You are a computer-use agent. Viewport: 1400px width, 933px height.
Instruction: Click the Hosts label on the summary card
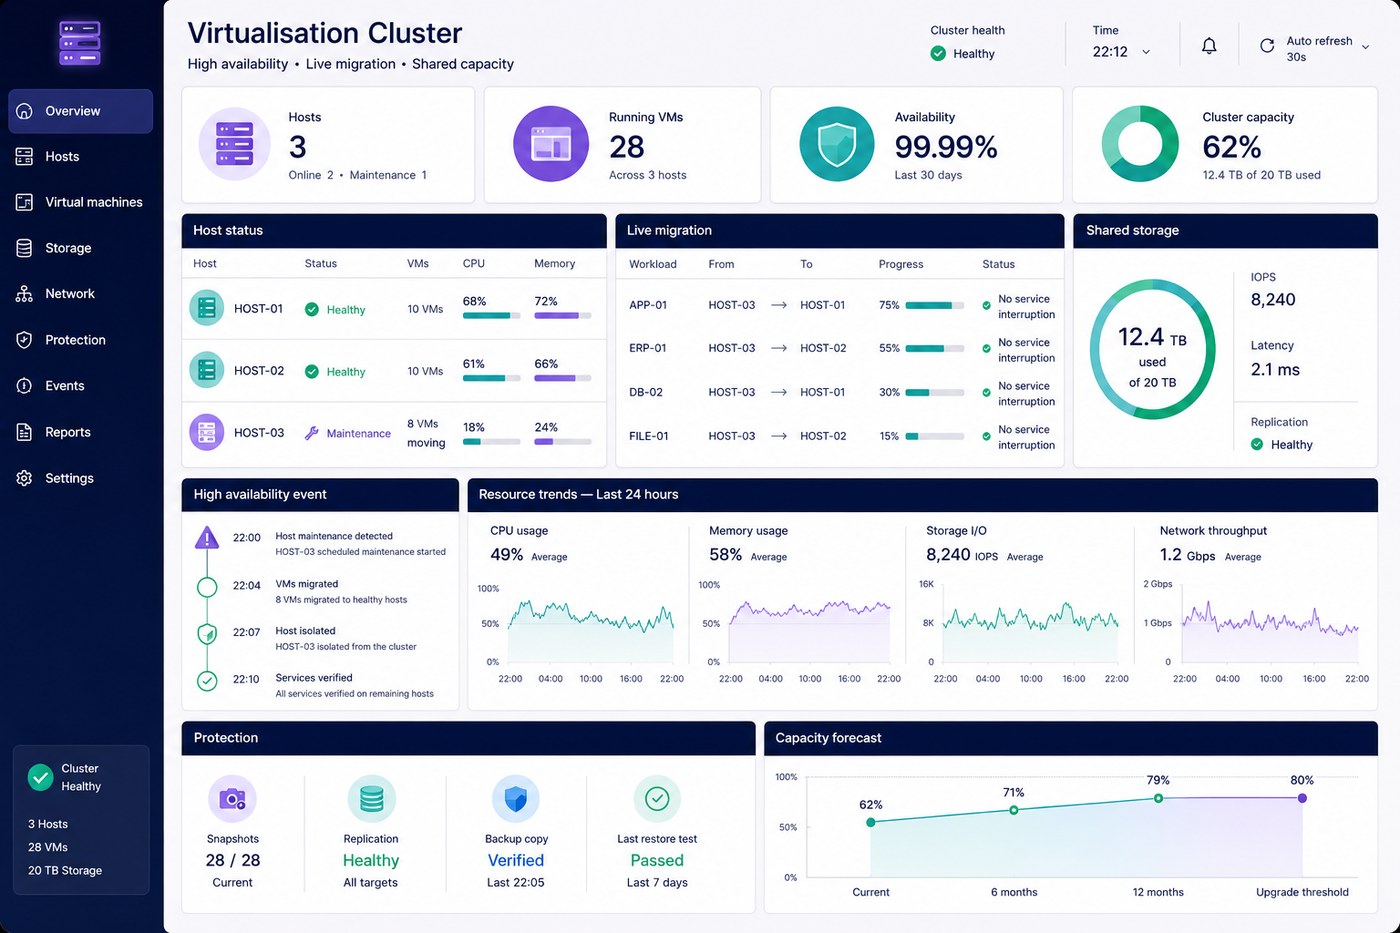click(x=305, y=117)
